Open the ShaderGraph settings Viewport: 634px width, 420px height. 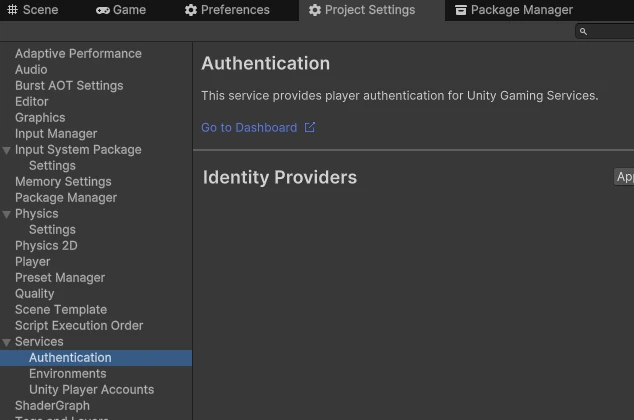[52, 405]
